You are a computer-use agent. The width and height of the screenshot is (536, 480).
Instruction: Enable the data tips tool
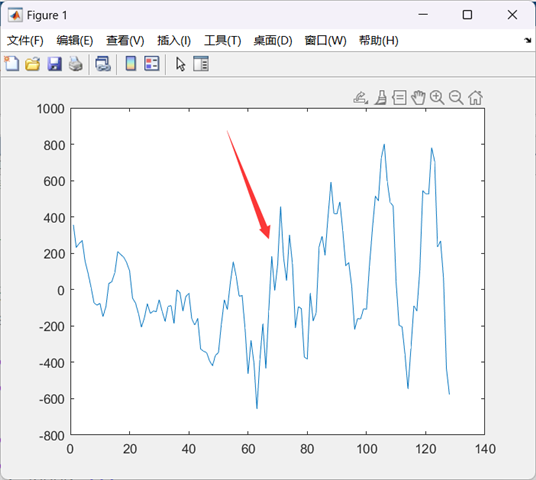(399, 98)
